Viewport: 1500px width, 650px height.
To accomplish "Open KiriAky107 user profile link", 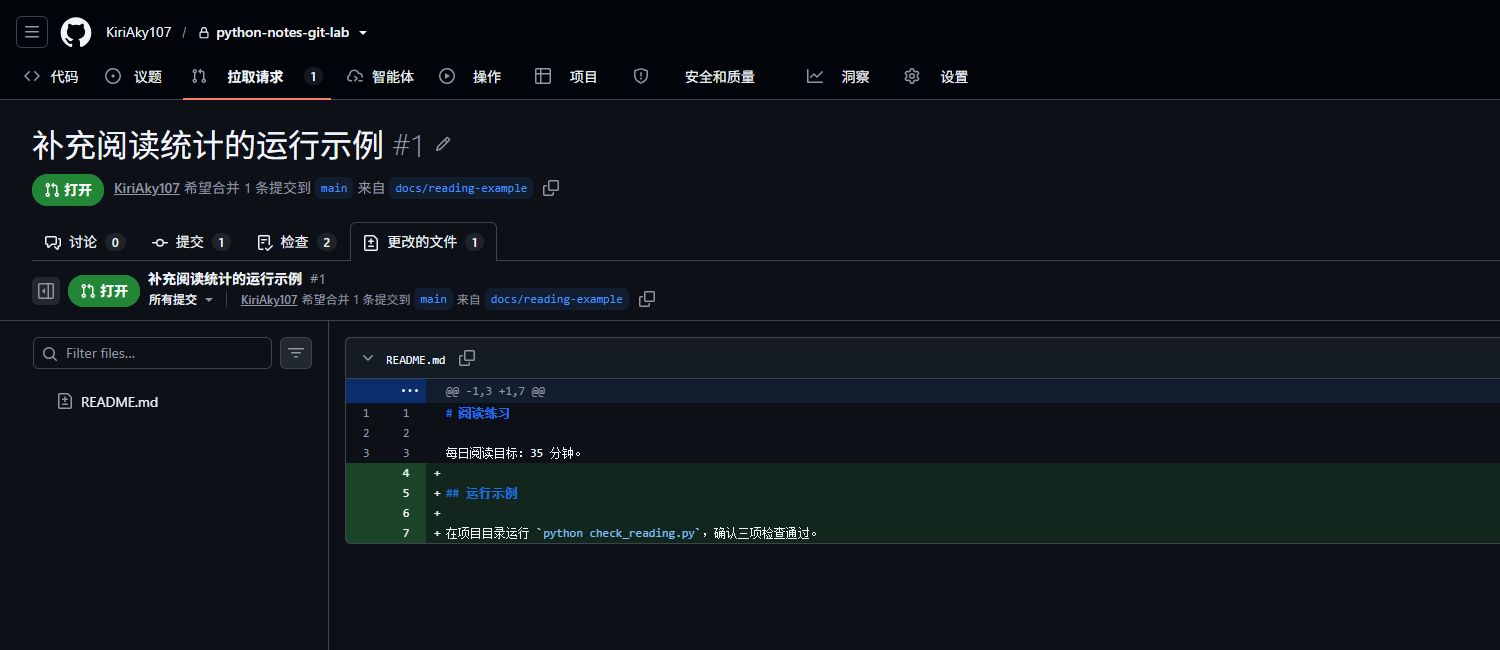I will click(138, 32).
